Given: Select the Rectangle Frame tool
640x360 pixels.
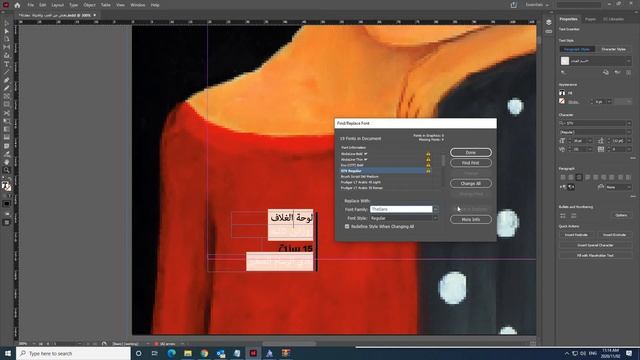Looking at the screenshot, I should [x=7, y=96].
